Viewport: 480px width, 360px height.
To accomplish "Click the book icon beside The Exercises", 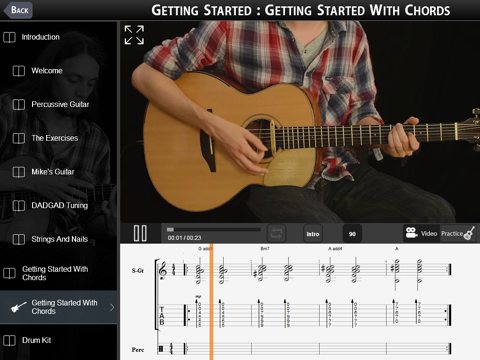I will pyautogui.click(x=19, y=138).
